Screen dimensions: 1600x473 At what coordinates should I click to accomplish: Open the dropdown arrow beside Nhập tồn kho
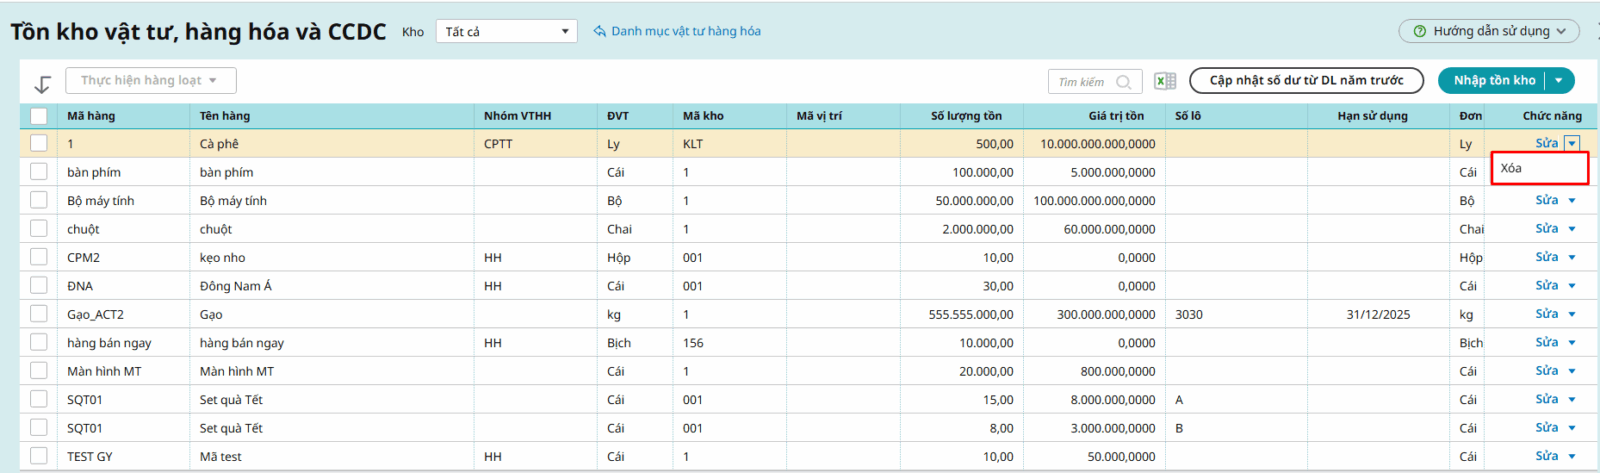coord(1559,80)
